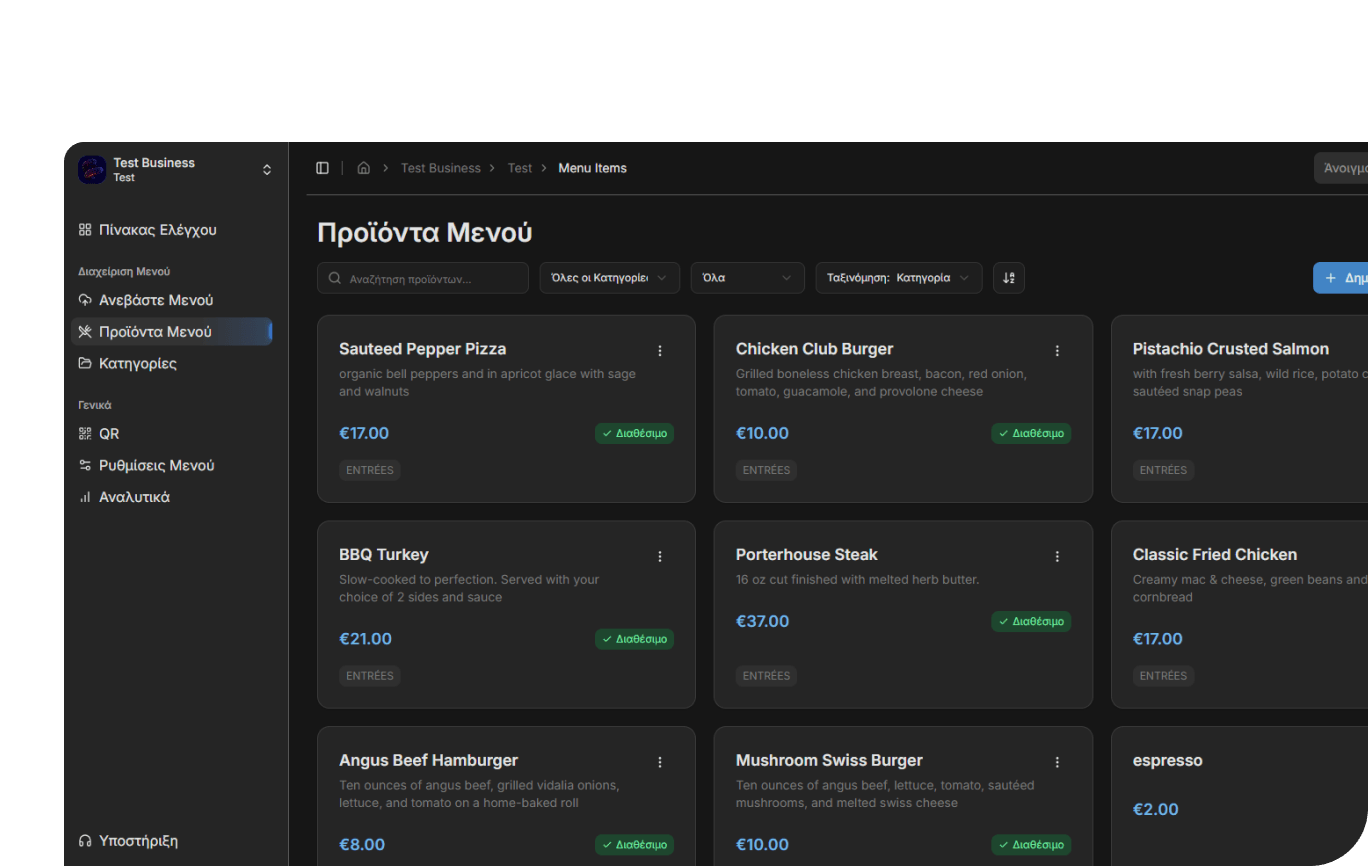Screen dimensions: 1368x866
Task: Click the BBQ Turkey title
Action: 384,555
